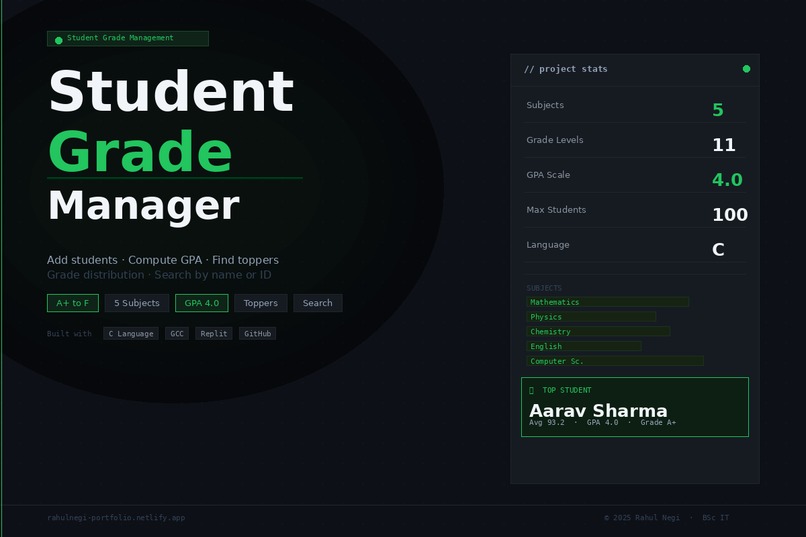Click the 'GCC' chip

coord(177,334)
